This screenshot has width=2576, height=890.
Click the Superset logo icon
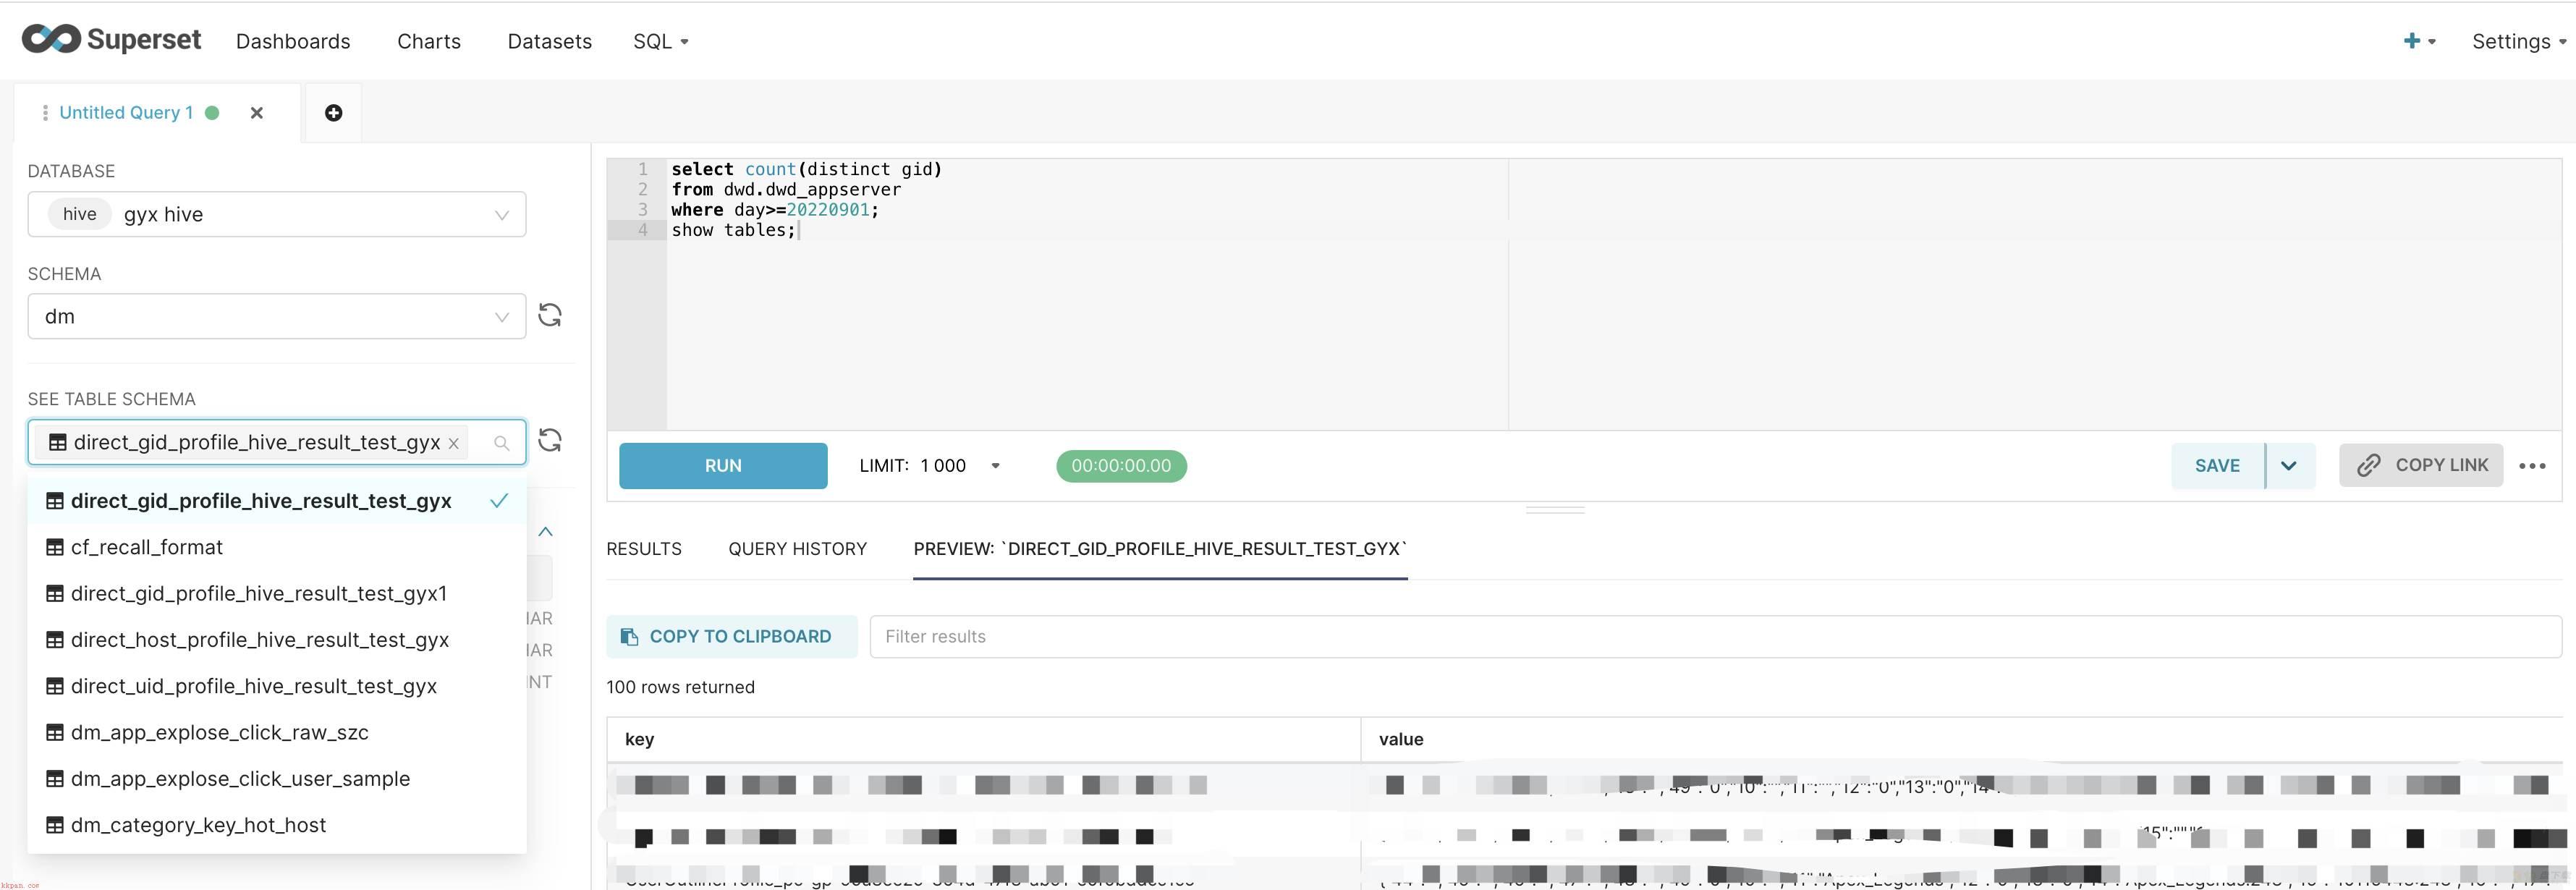pyautogui.click(x=44, y=36)
